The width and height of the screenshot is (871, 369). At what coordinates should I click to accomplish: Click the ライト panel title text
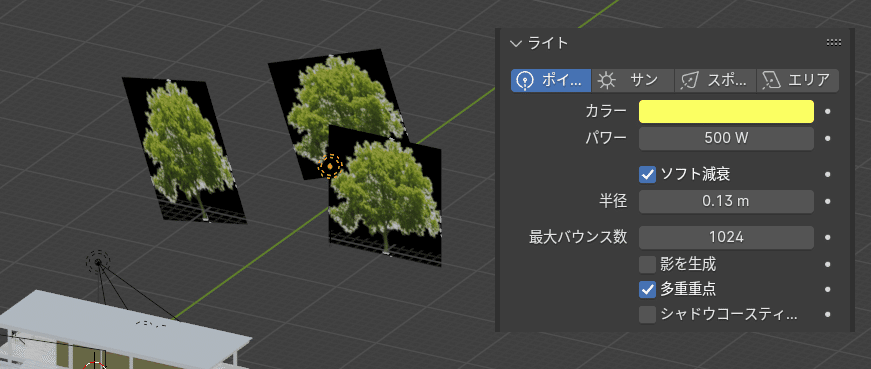[548, 43]
